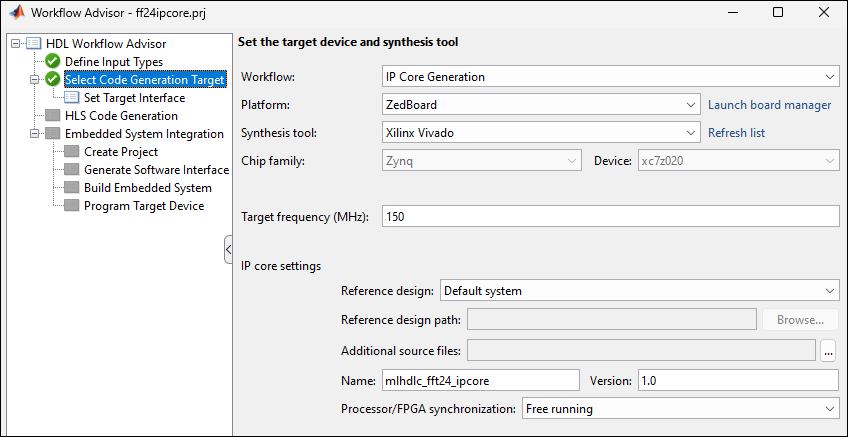This screenshot has height=437, width=848.
Task: Click the Build Embedded System step icon
Action: (72, 188)
